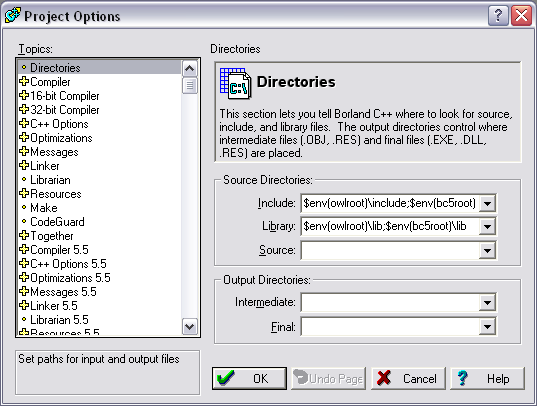Click the Cancel button
The width and height of the screenshot is (537, 406).
[408, 379]
